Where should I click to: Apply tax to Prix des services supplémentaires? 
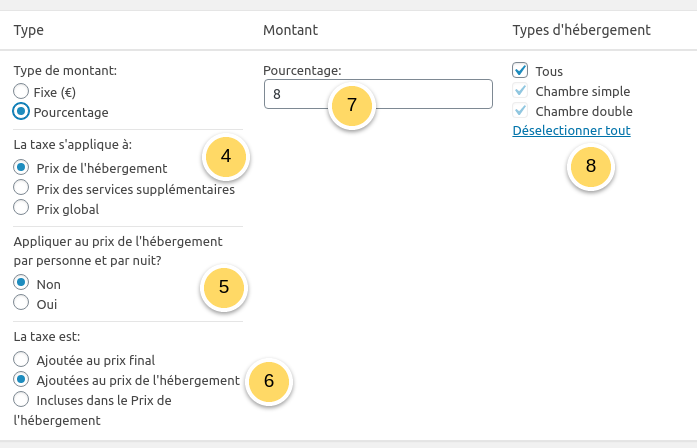click(x=21, y=188)
